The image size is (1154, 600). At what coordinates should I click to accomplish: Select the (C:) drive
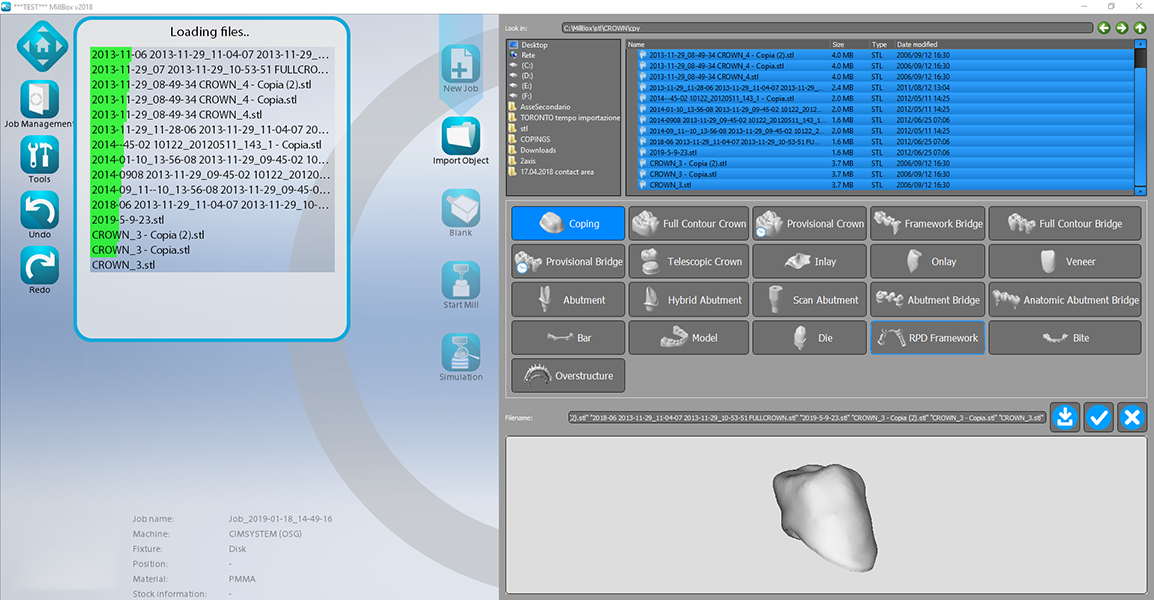pyautogui.click(x=526, y=66)
